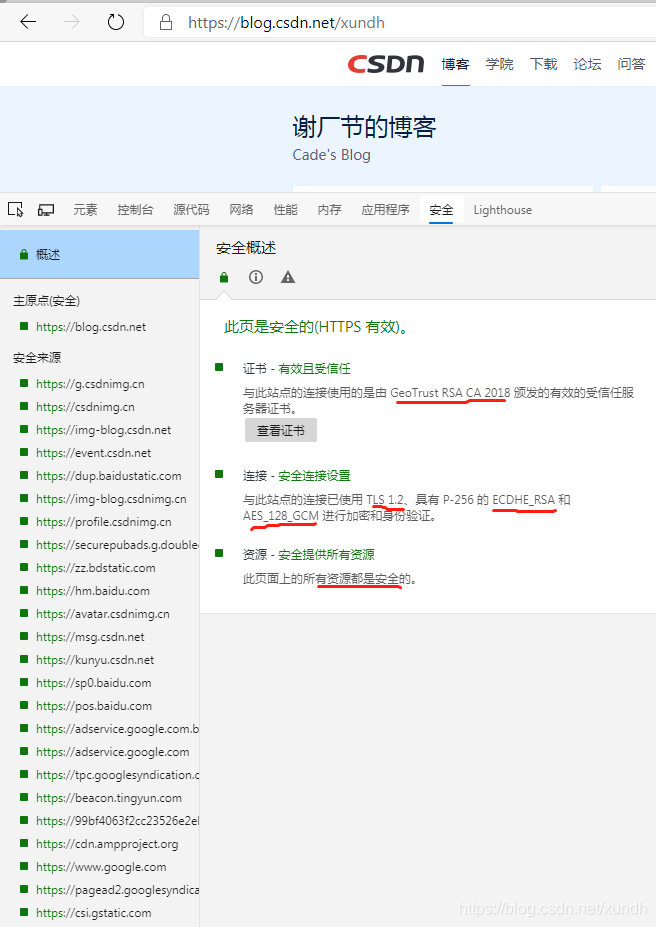The height and width of the screenshot is (927, 656).
Task: Select origin https://sp0.baidu.com
Action: [94, 683]
